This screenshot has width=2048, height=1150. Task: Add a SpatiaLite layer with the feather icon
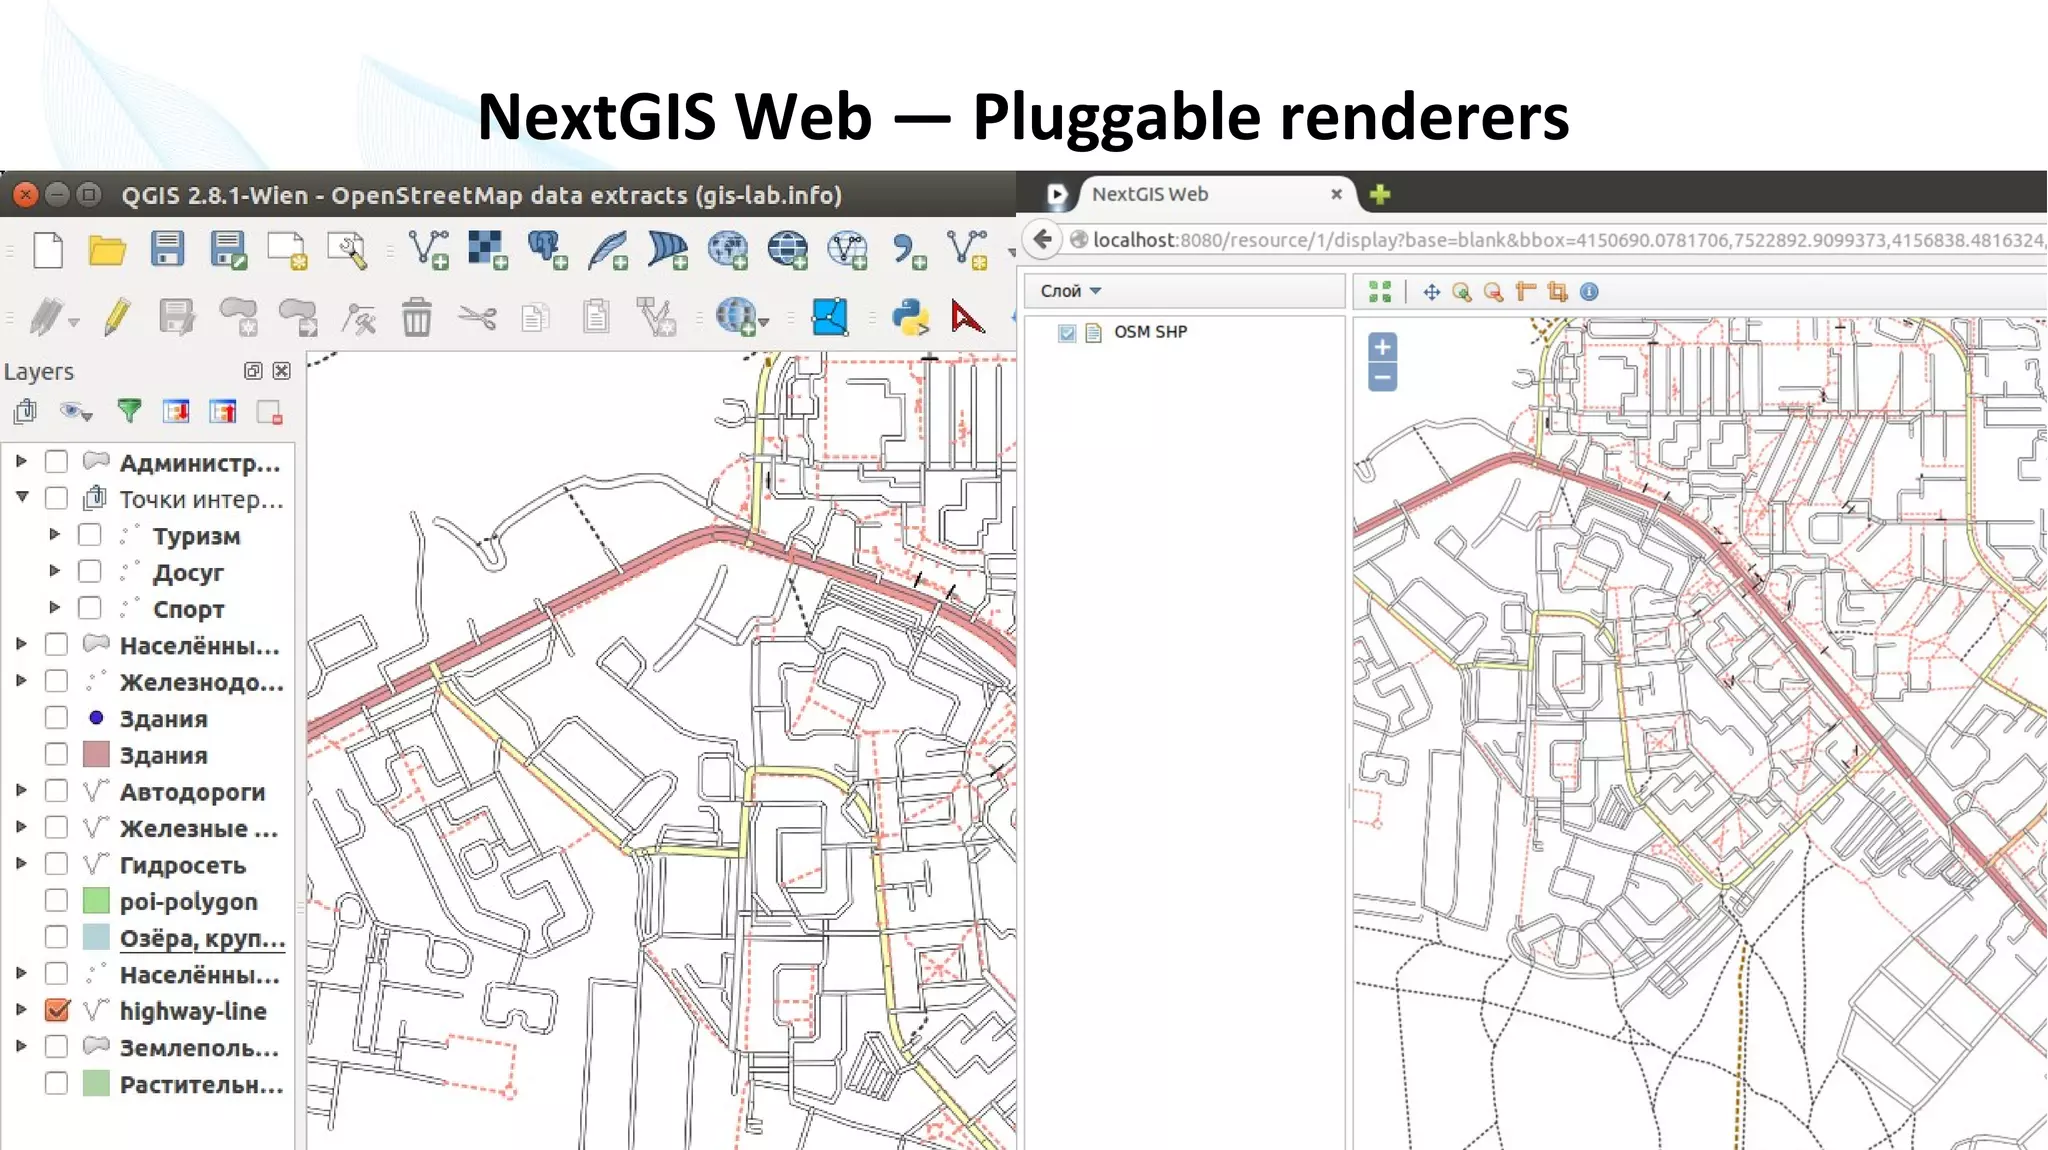point(608,250)
